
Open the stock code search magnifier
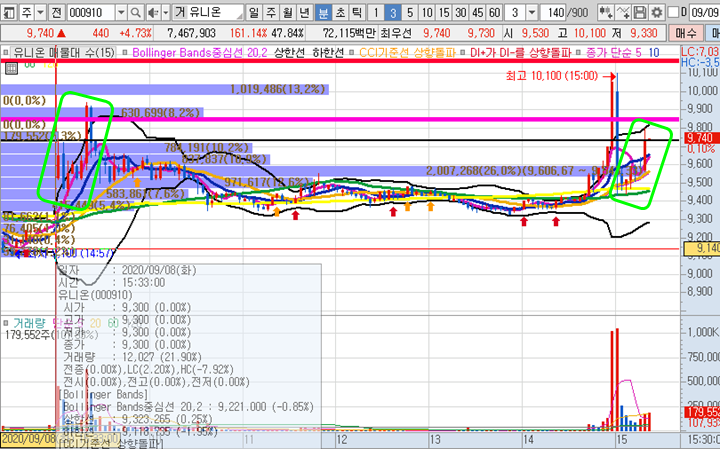coord(135,12)
